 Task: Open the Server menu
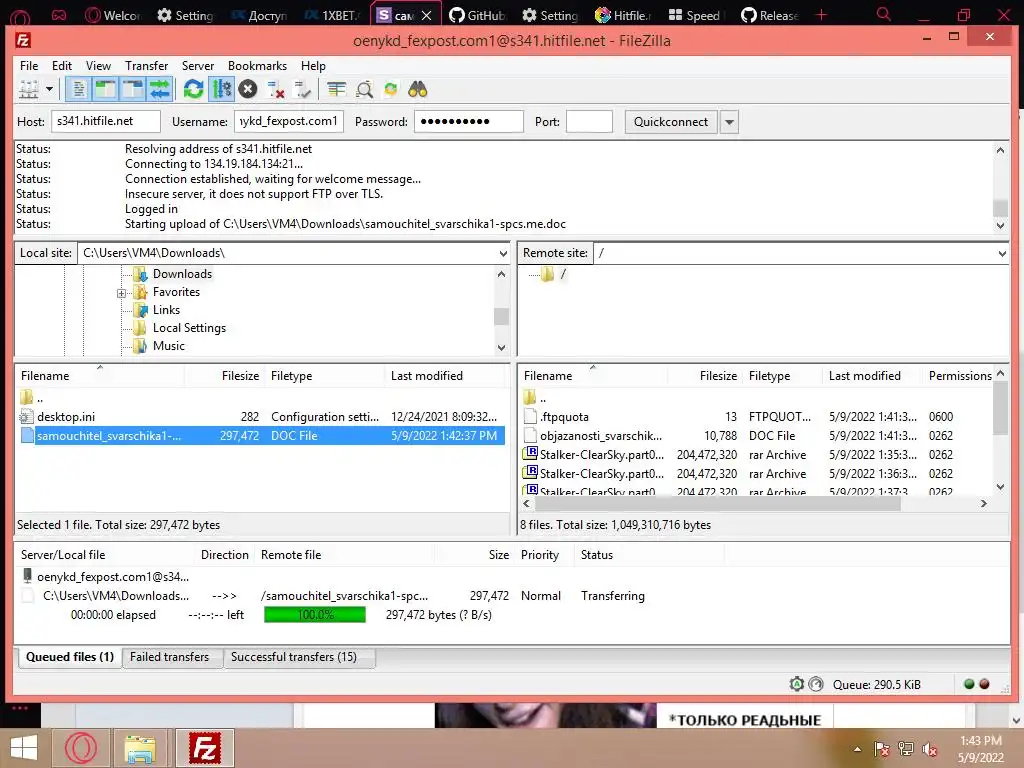(x=198, y=65)
